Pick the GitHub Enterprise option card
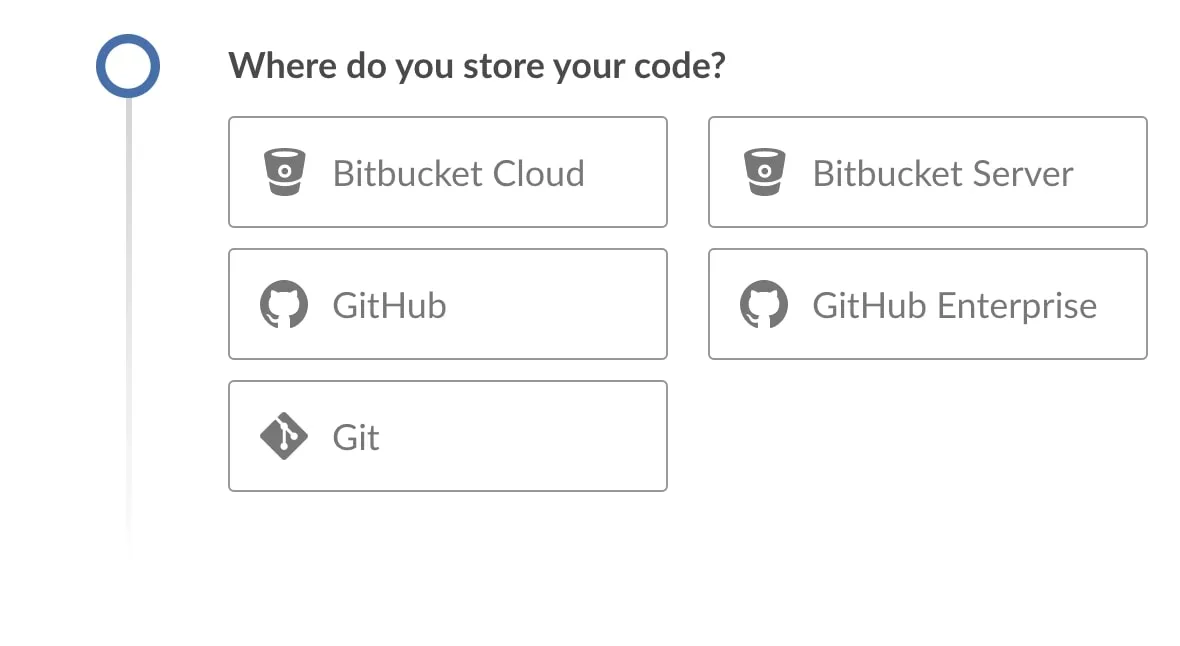1180x646 pixels. [x=928, y=304]
